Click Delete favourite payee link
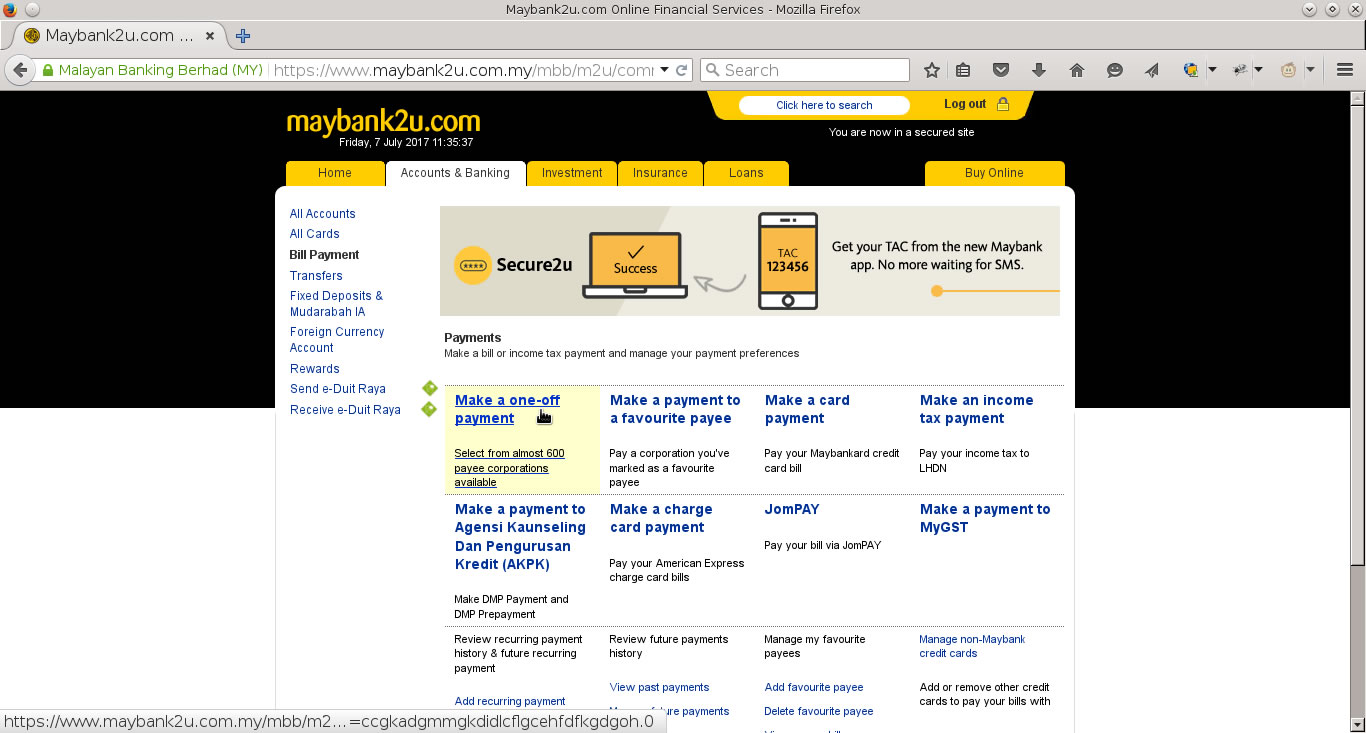 point(818,711)
